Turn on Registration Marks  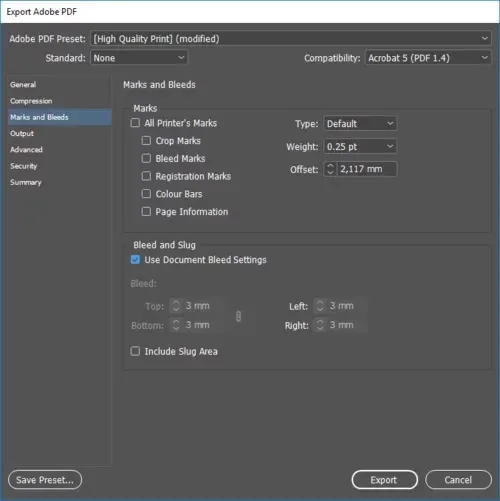click(x=146, y=176)
